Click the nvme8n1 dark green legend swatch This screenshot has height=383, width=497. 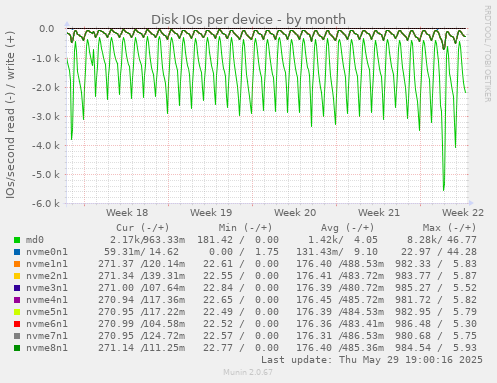pyautogui.click(x=17, y=348)
